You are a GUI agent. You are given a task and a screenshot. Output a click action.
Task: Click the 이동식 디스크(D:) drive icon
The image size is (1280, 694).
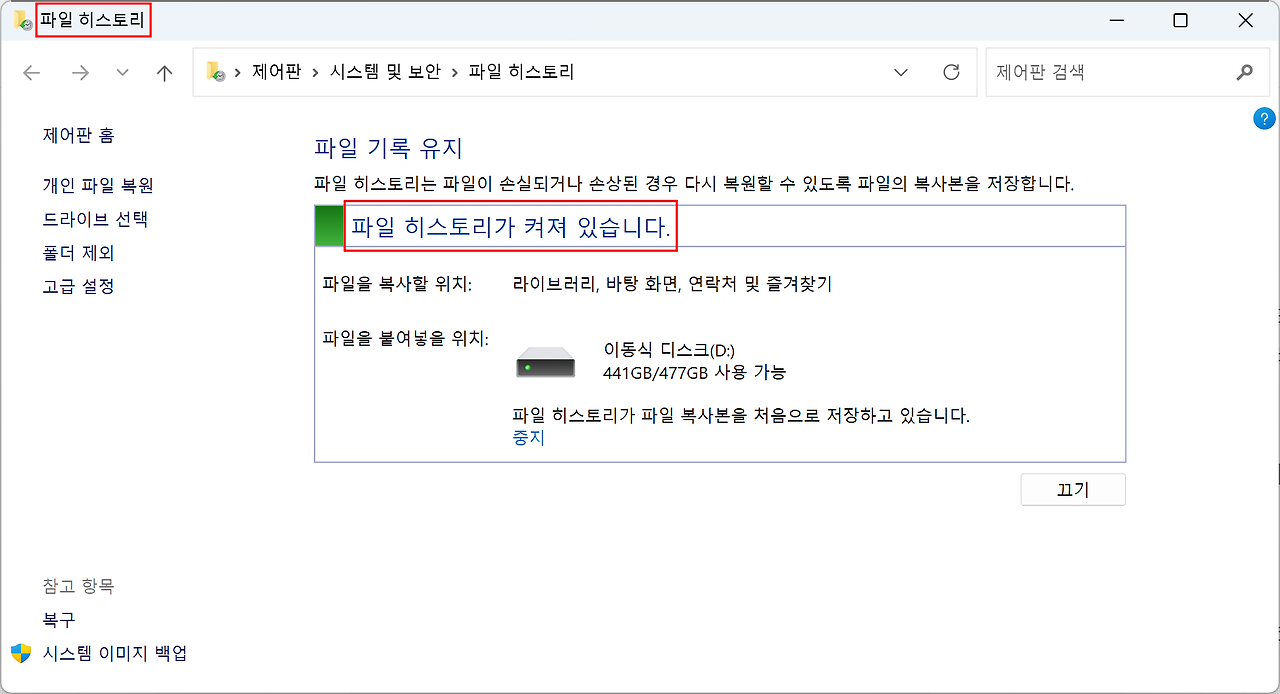(x=545, y=362)
